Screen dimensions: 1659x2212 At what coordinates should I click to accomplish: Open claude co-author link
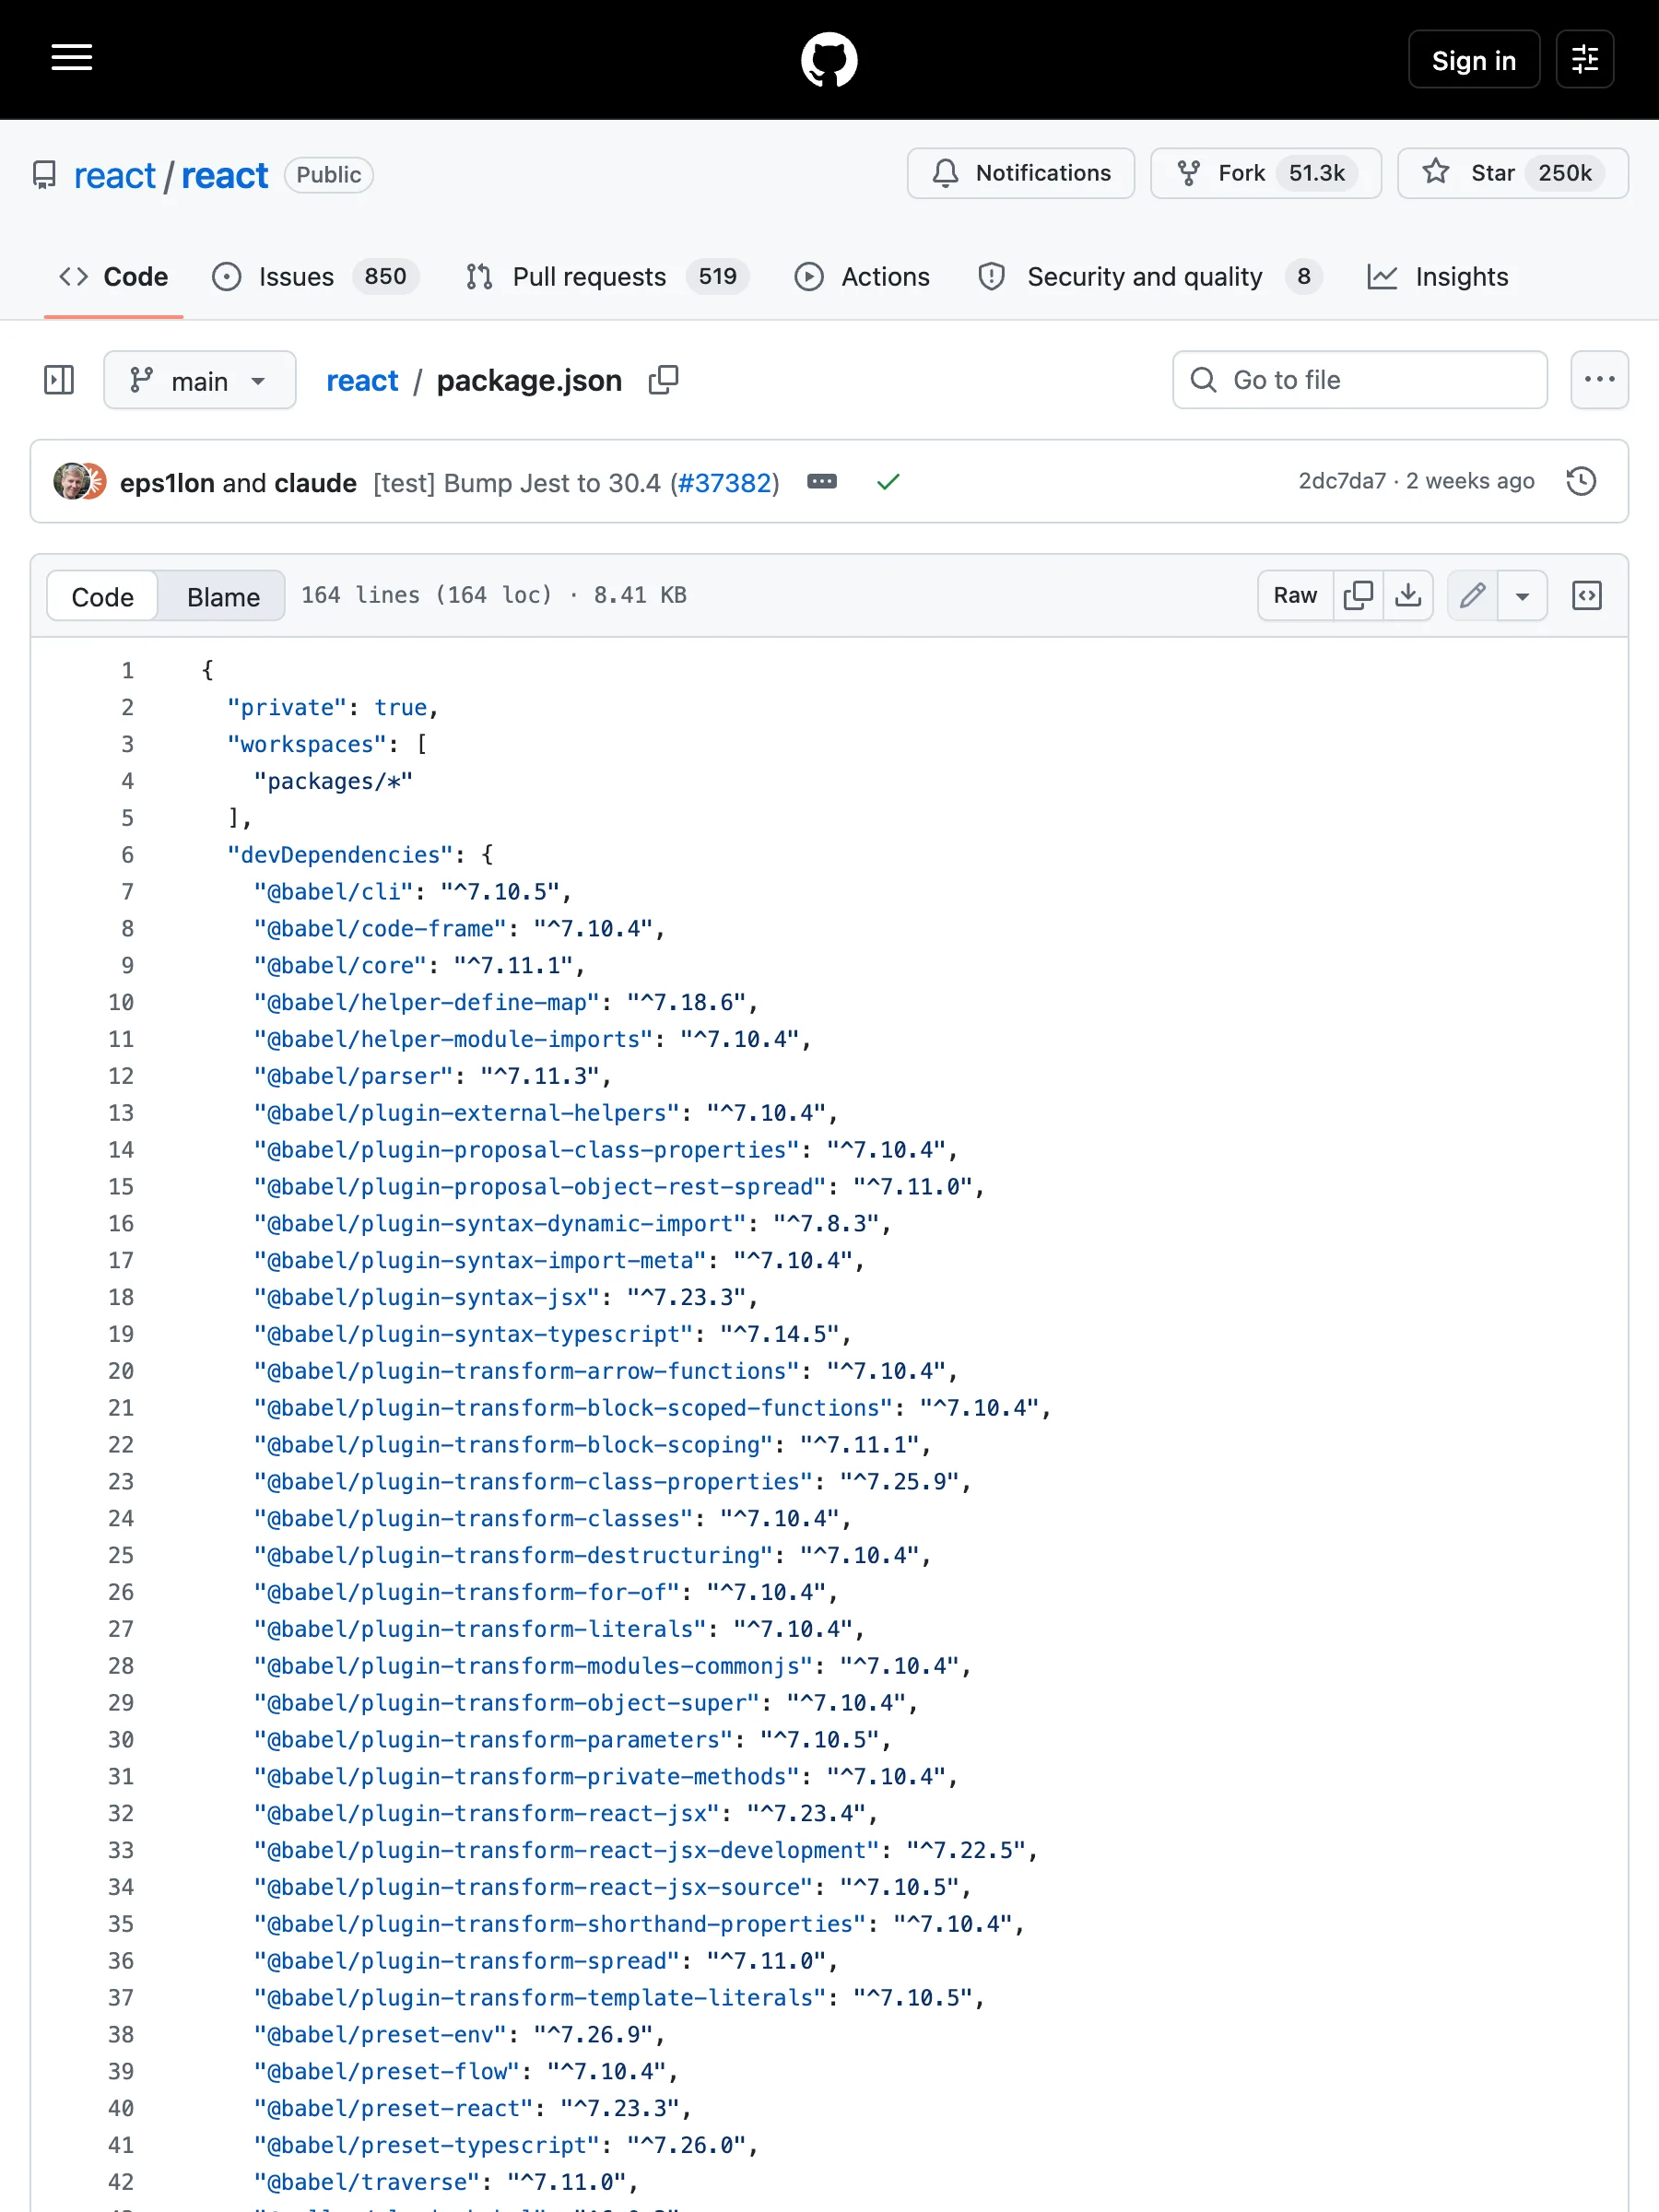(x=315, y=484)
